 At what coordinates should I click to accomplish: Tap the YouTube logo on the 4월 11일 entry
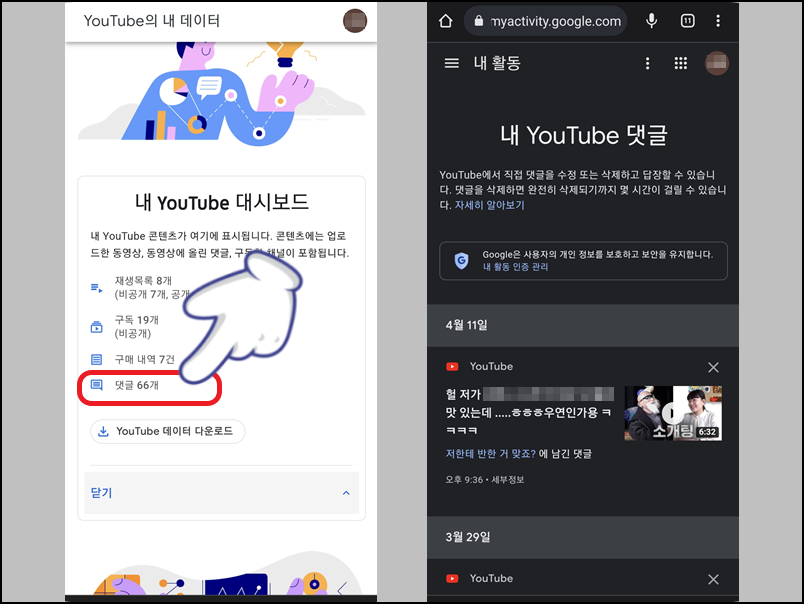[452, 367]
